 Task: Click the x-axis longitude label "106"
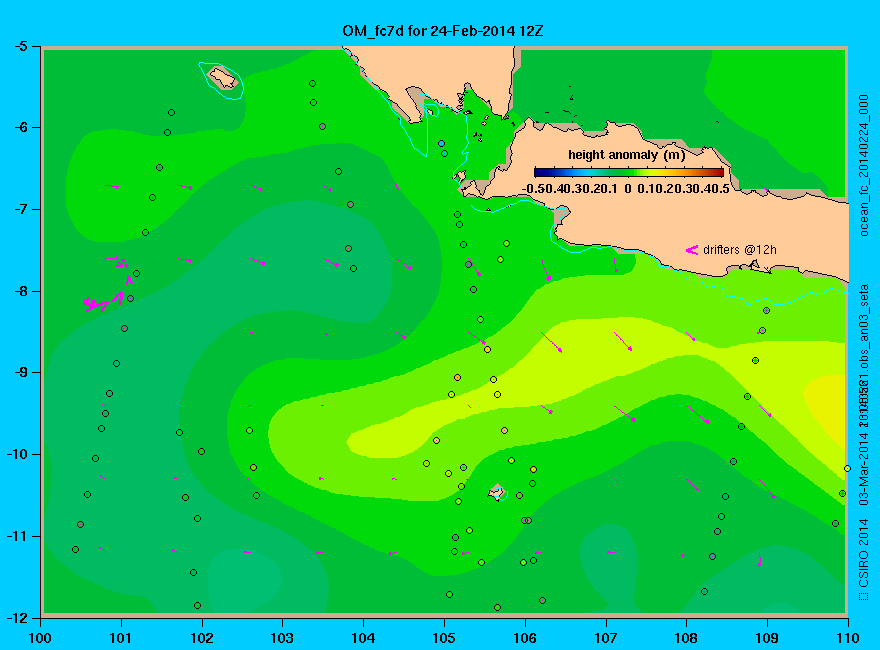(x=525, y=638)
